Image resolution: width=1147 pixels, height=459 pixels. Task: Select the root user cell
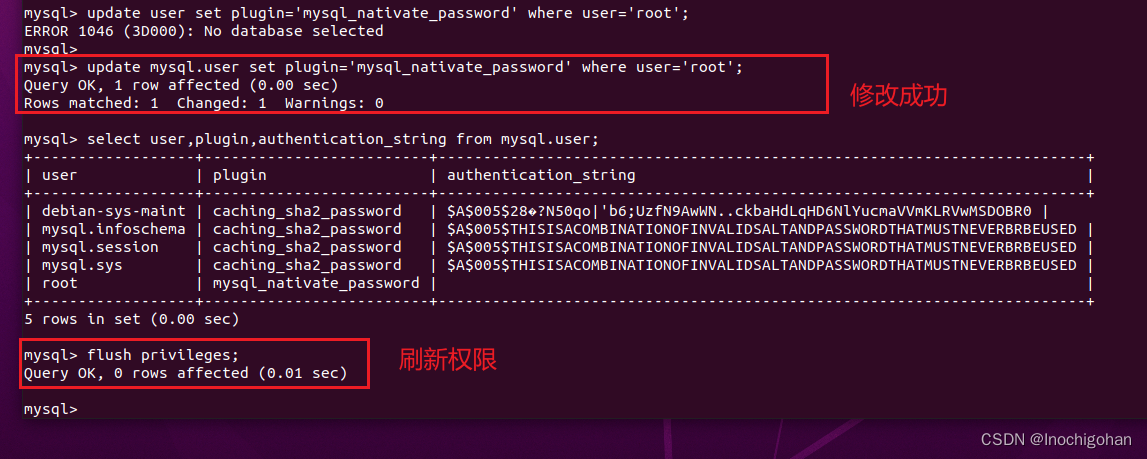coord(59,283)
